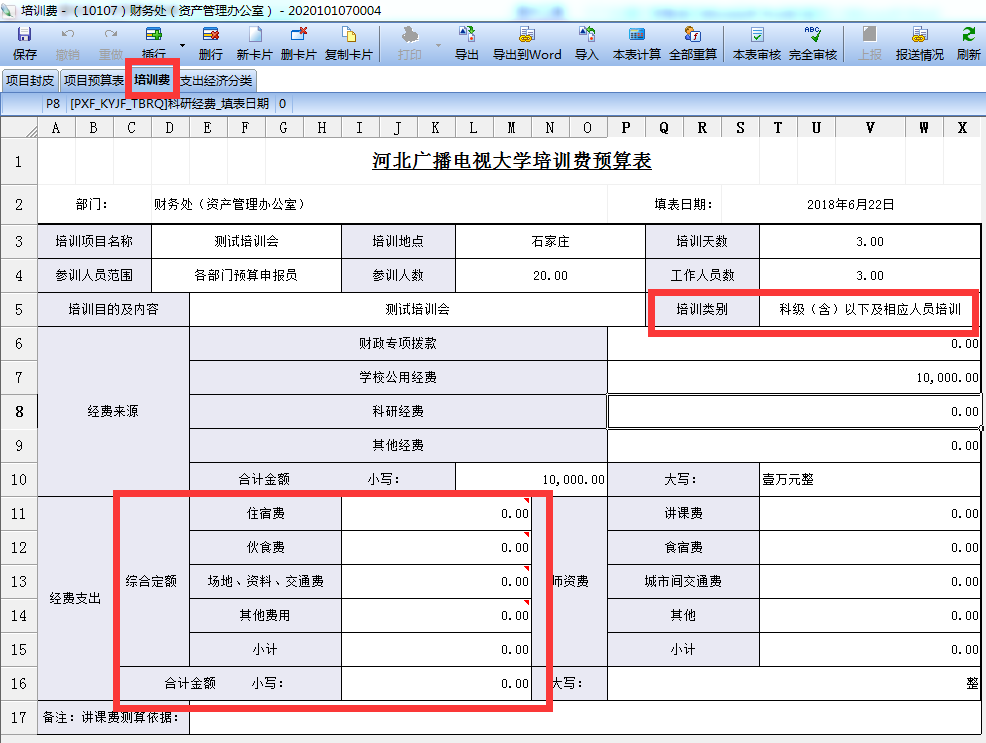
Task: Run 本表计算 table calculation
Action: click(x=636, y=43)
